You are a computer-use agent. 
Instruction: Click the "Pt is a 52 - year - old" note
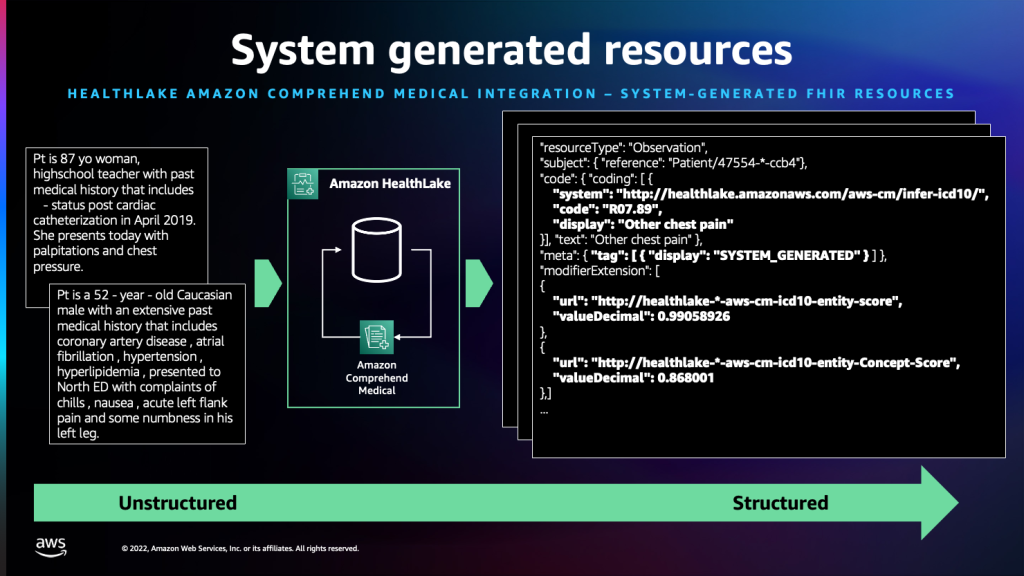tap(148, 364)
